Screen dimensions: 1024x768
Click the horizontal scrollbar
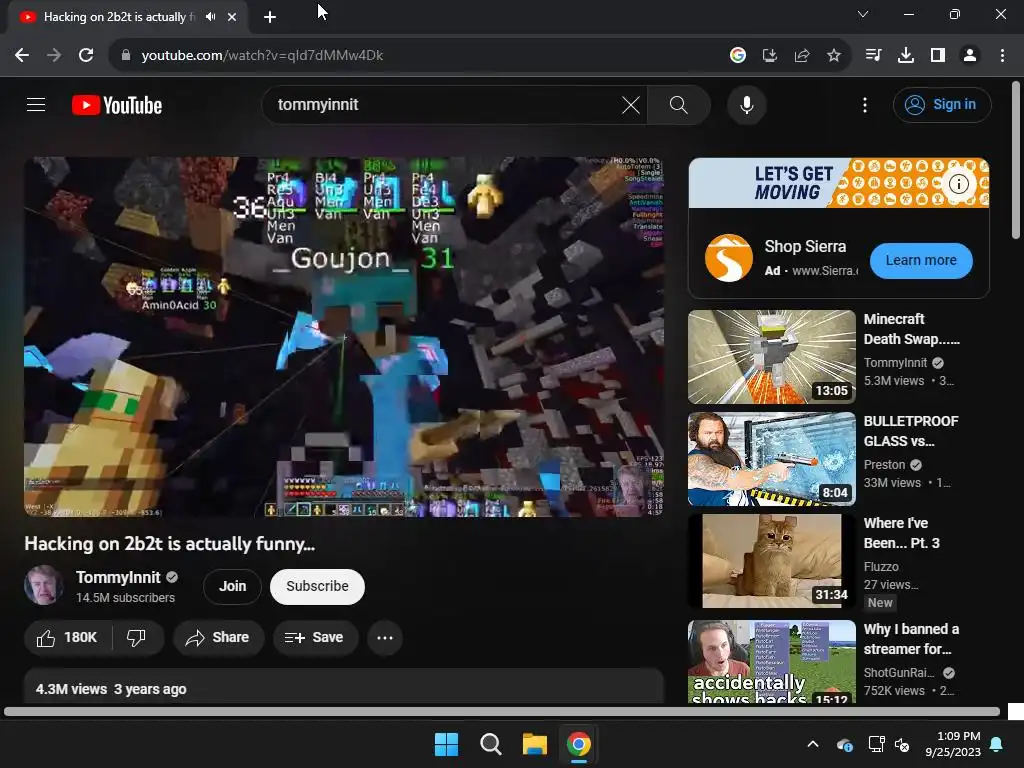pos(502,711)
